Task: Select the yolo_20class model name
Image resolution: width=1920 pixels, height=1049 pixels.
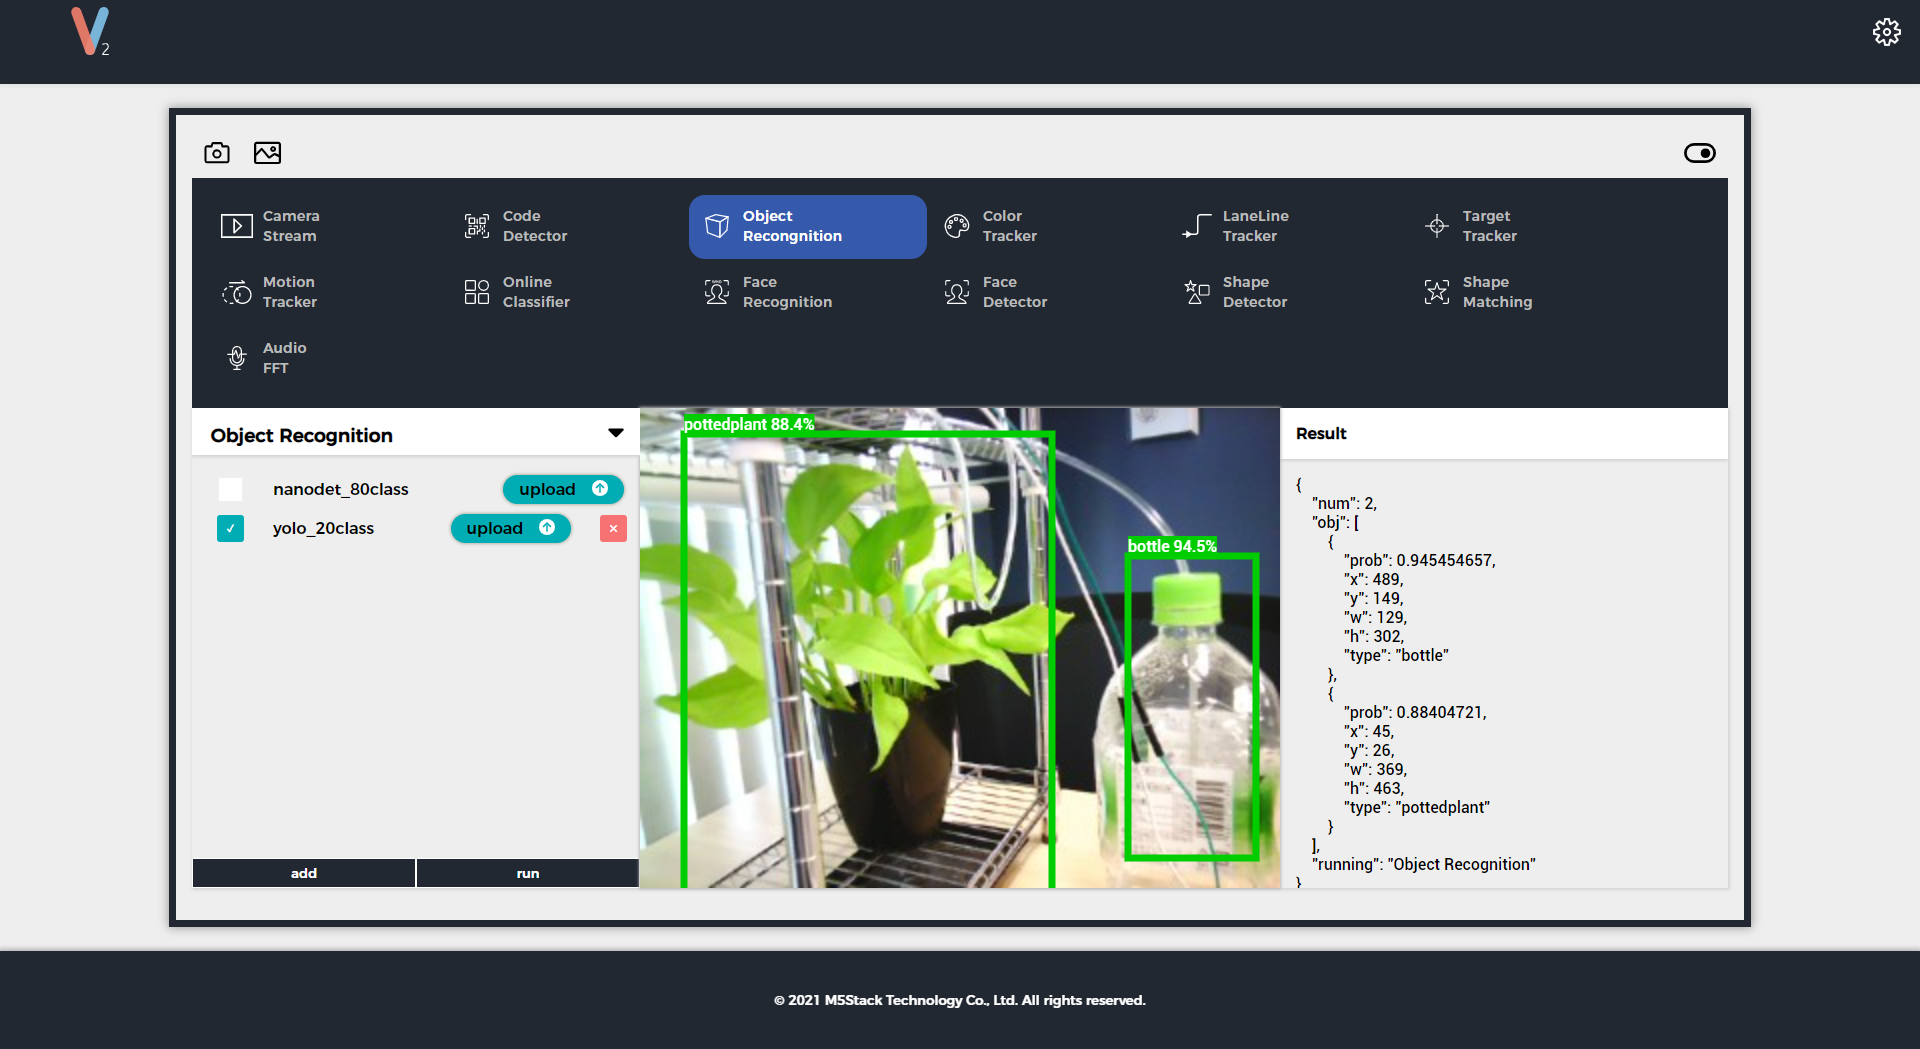Action: click(x=323, y=528)
